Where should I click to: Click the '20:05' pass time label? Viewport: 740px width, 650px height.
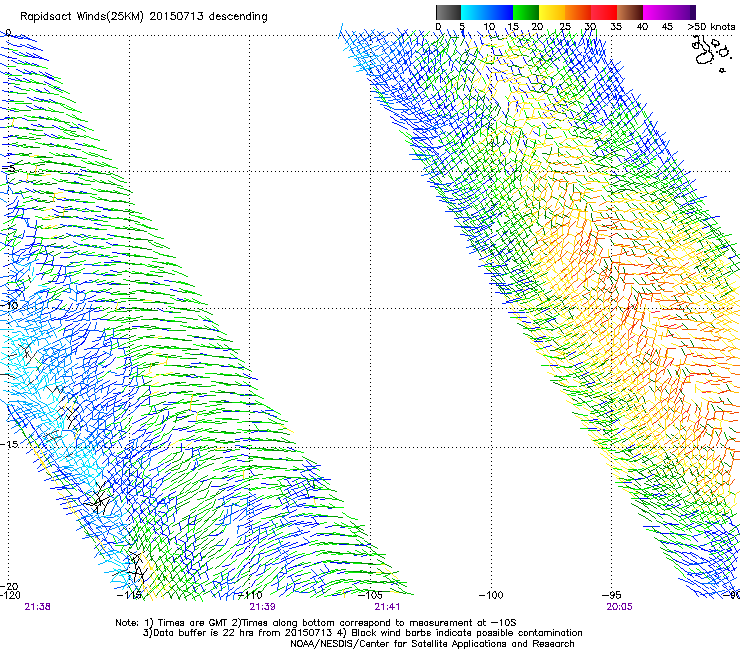619,607
